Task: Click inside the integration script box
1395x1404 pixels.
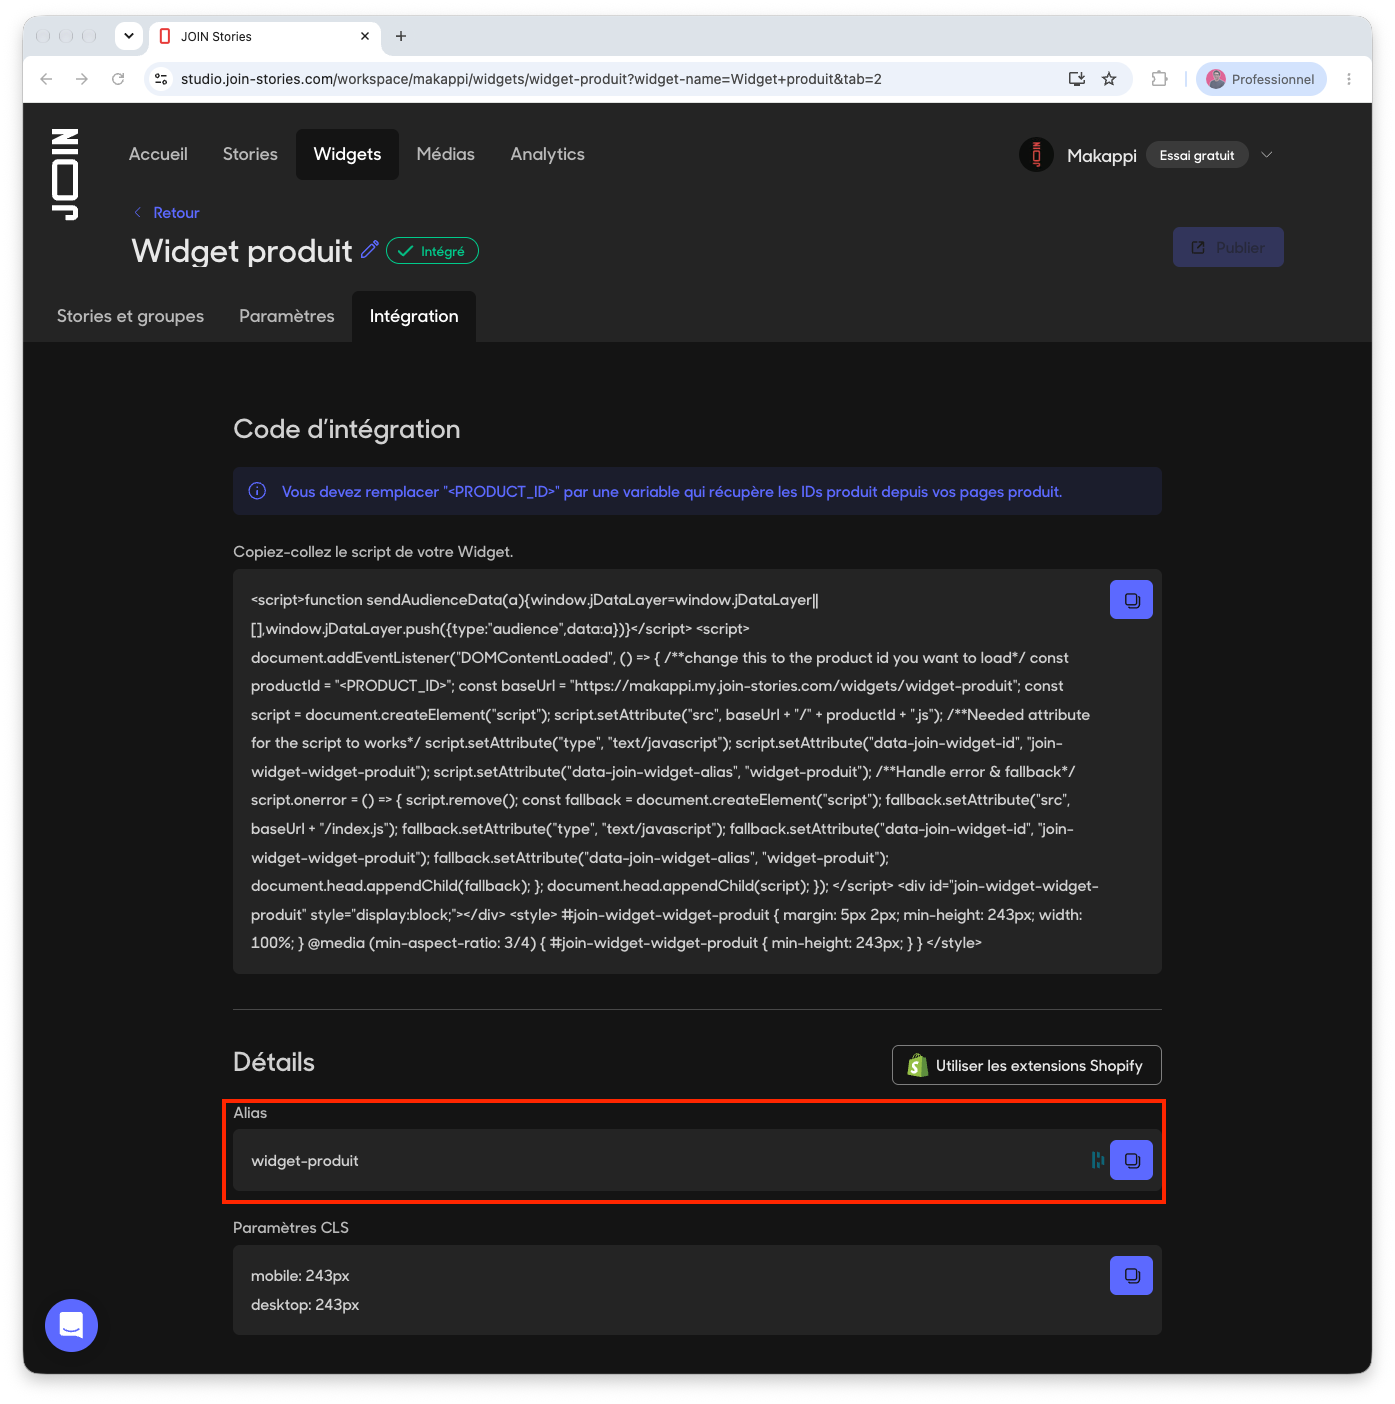Action: pyautogui.click(x=697, y=771)
